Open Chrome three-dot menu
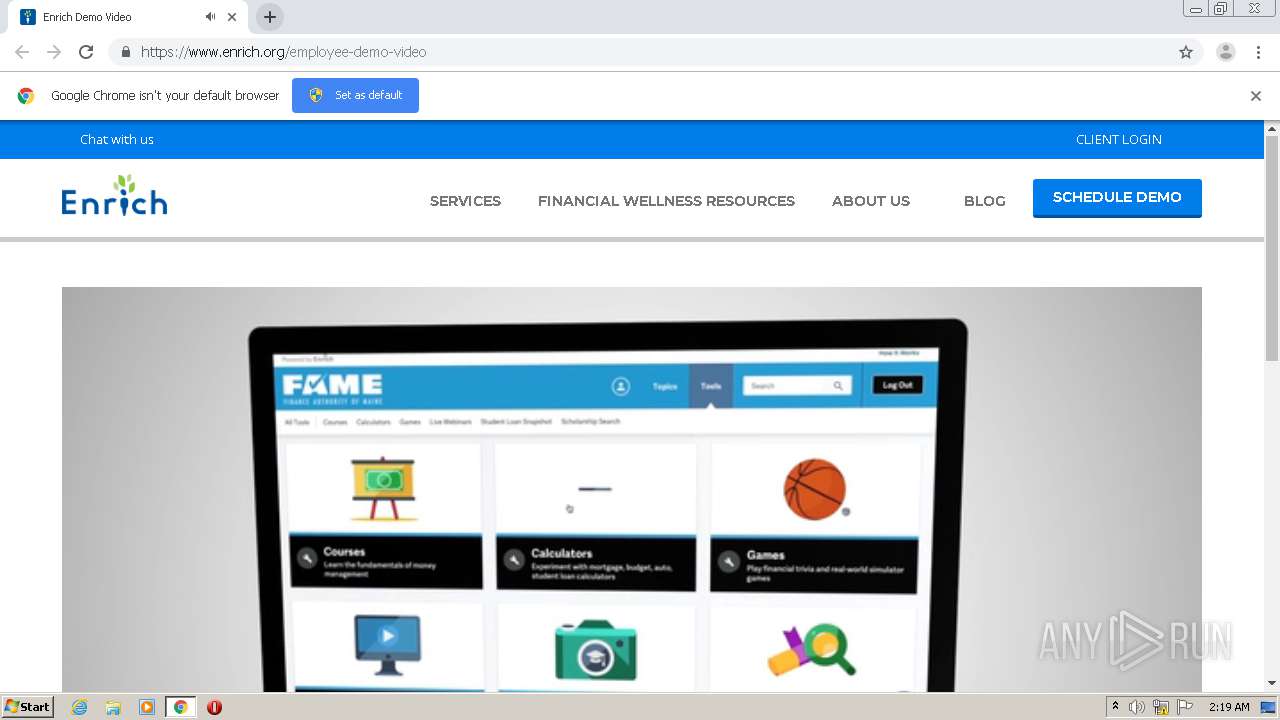The image size is (1280, 720). coord(1258,52)
